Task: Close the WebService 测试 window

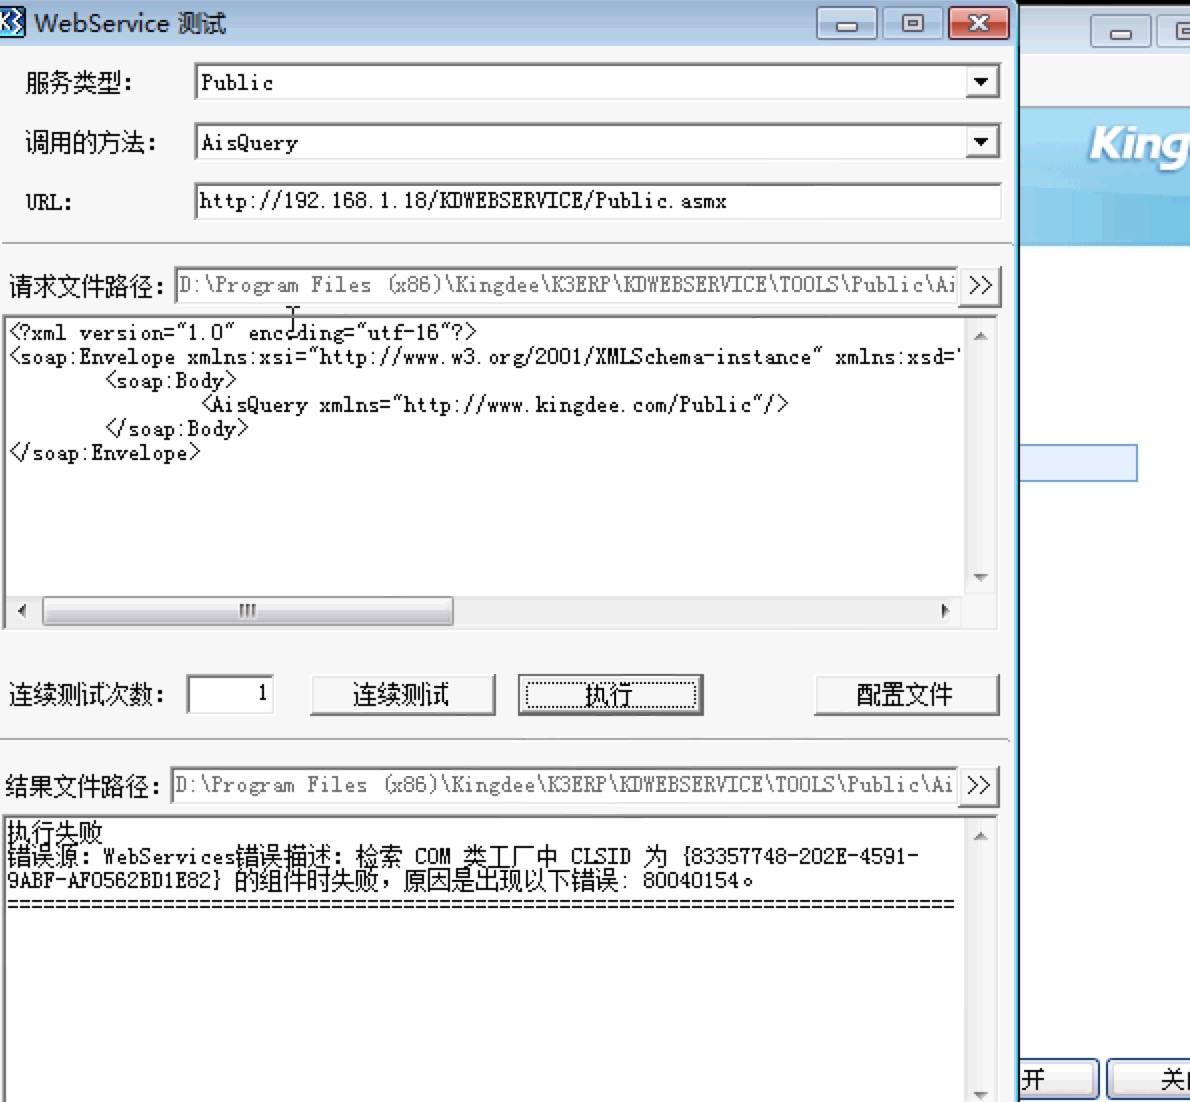Action: [x=979, y=24]
